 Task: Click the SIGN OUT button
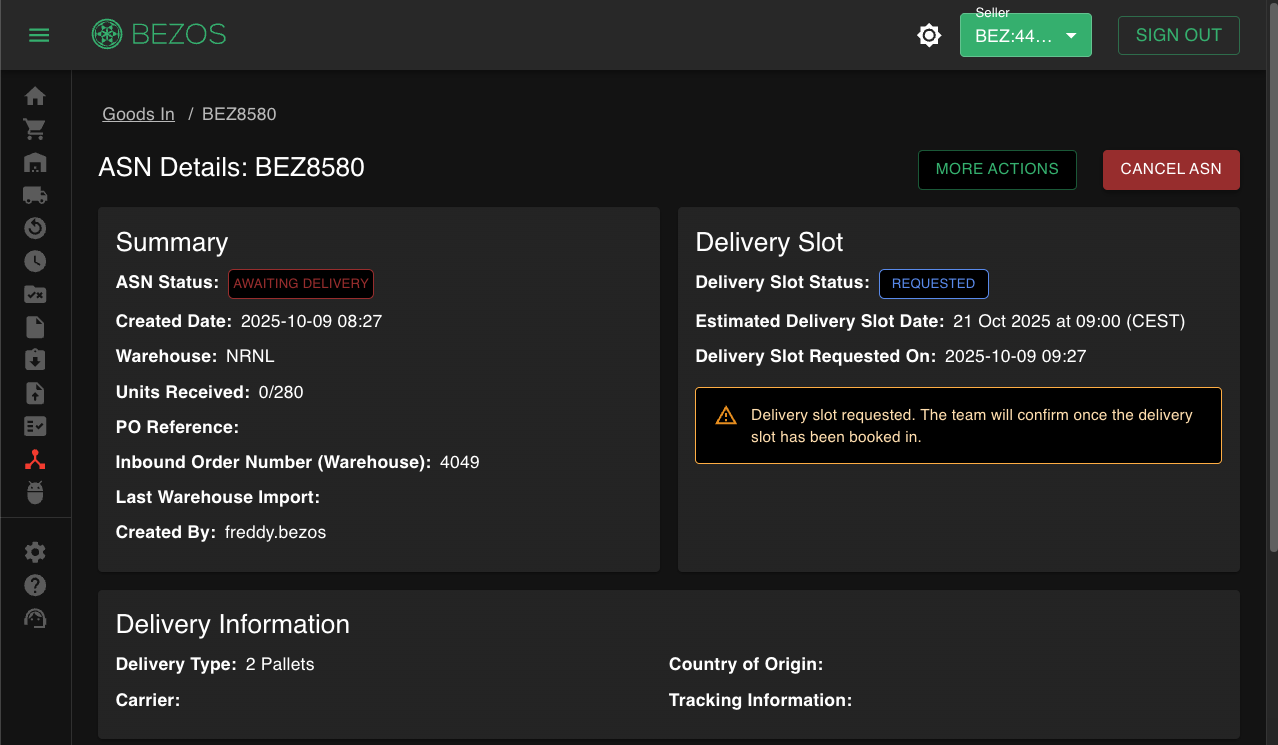[x=1178, y=35]
